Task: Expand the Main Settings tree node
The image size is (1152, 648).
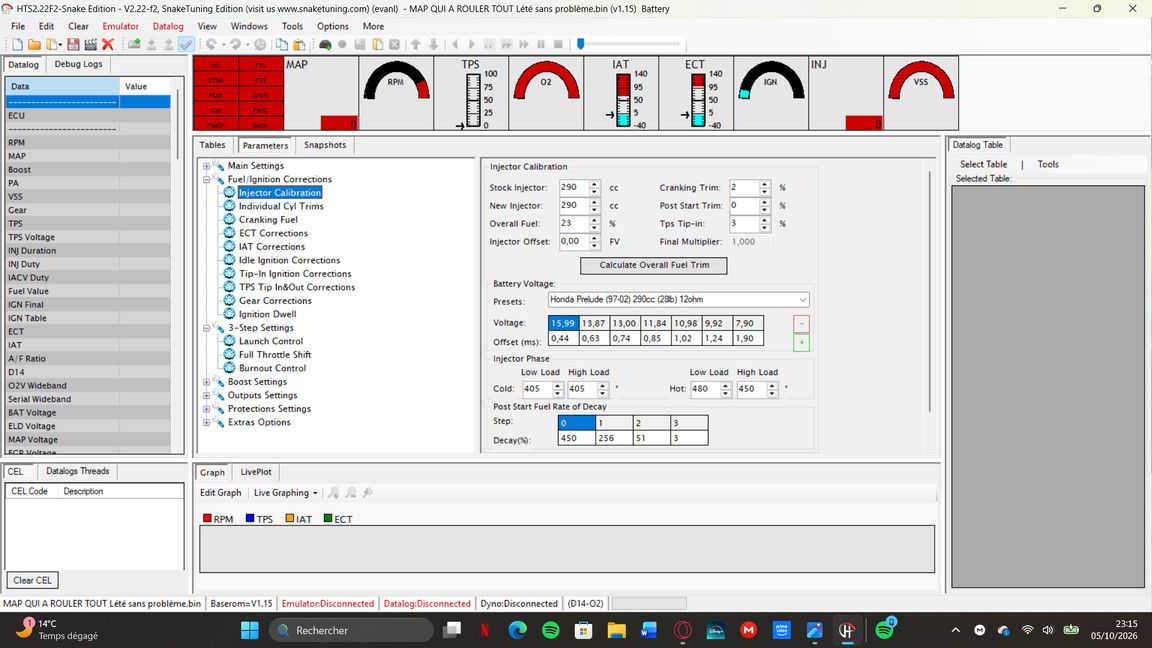Action: coord(206,166)
